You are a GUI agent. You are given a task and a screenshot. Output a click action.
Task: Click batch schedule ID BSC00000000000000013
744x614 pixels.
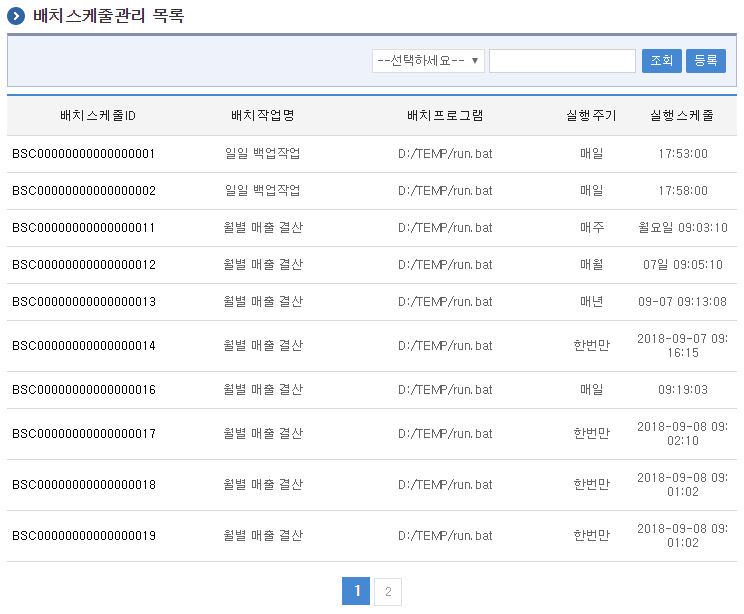click(84, 302)
